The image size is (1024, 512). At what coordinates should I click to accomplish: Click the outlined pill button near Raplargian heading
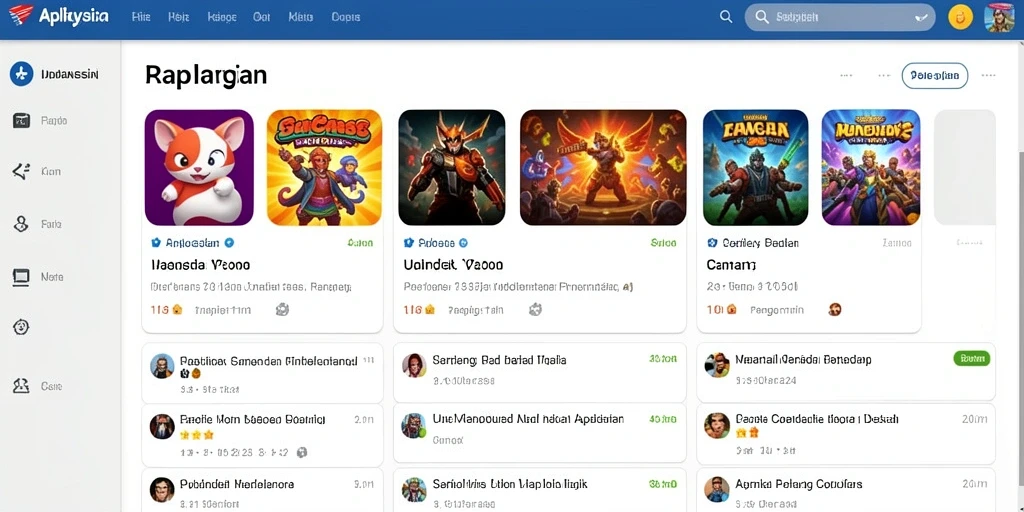[935, 76]
